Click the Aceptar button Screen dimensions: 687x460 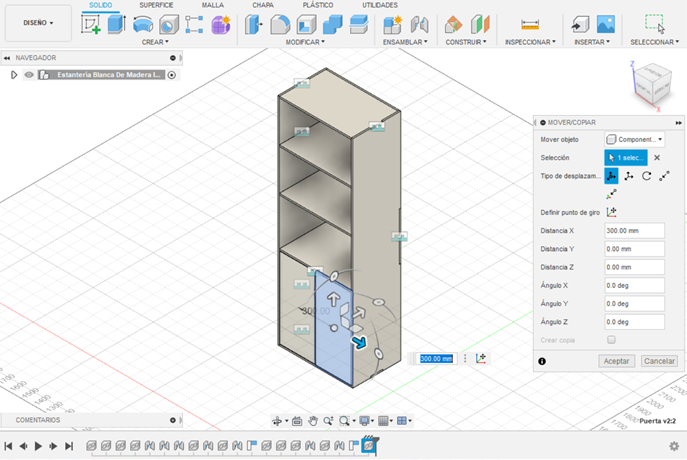click(616, 360)
